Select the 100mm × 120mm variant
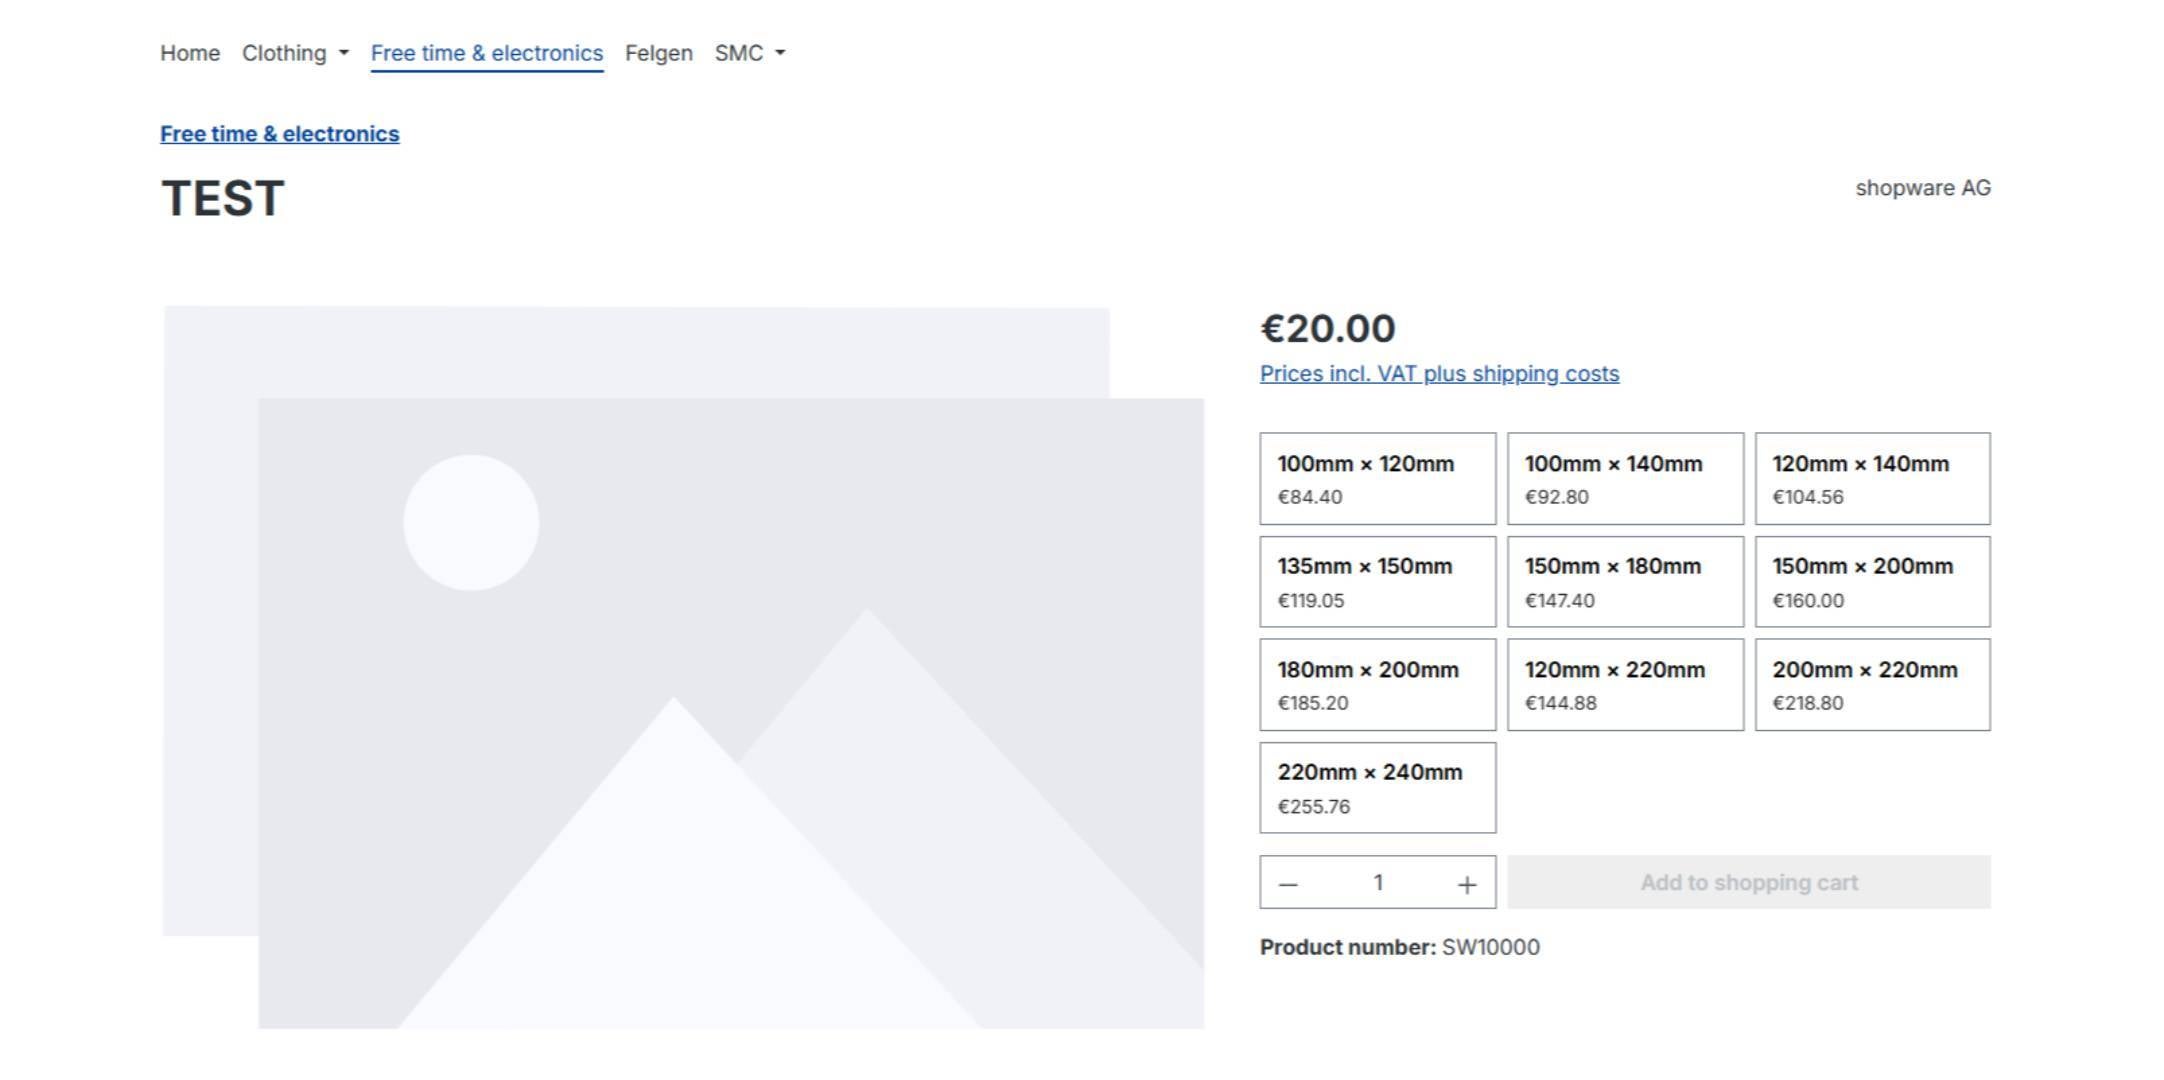 1378,479
